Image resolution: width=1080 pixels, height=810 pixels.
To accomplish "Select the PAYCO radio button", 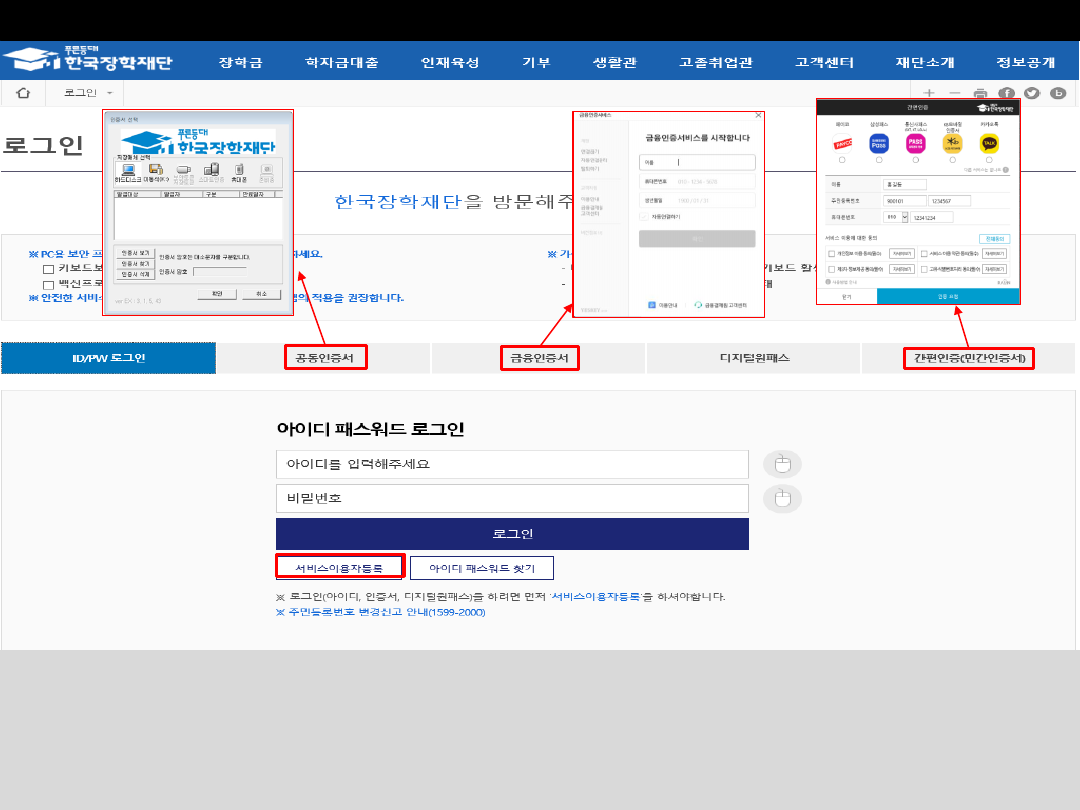I will (842, 160).
